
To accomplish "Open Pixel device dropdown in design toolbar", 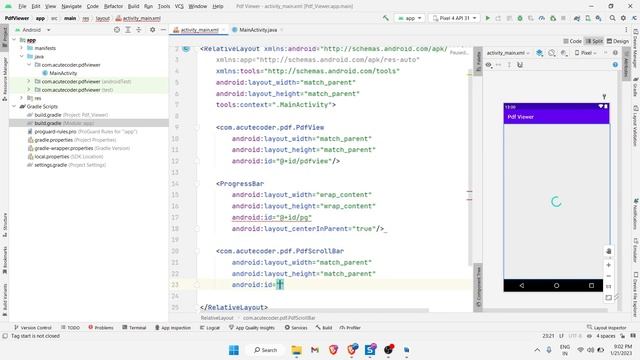I will point(586,53).
